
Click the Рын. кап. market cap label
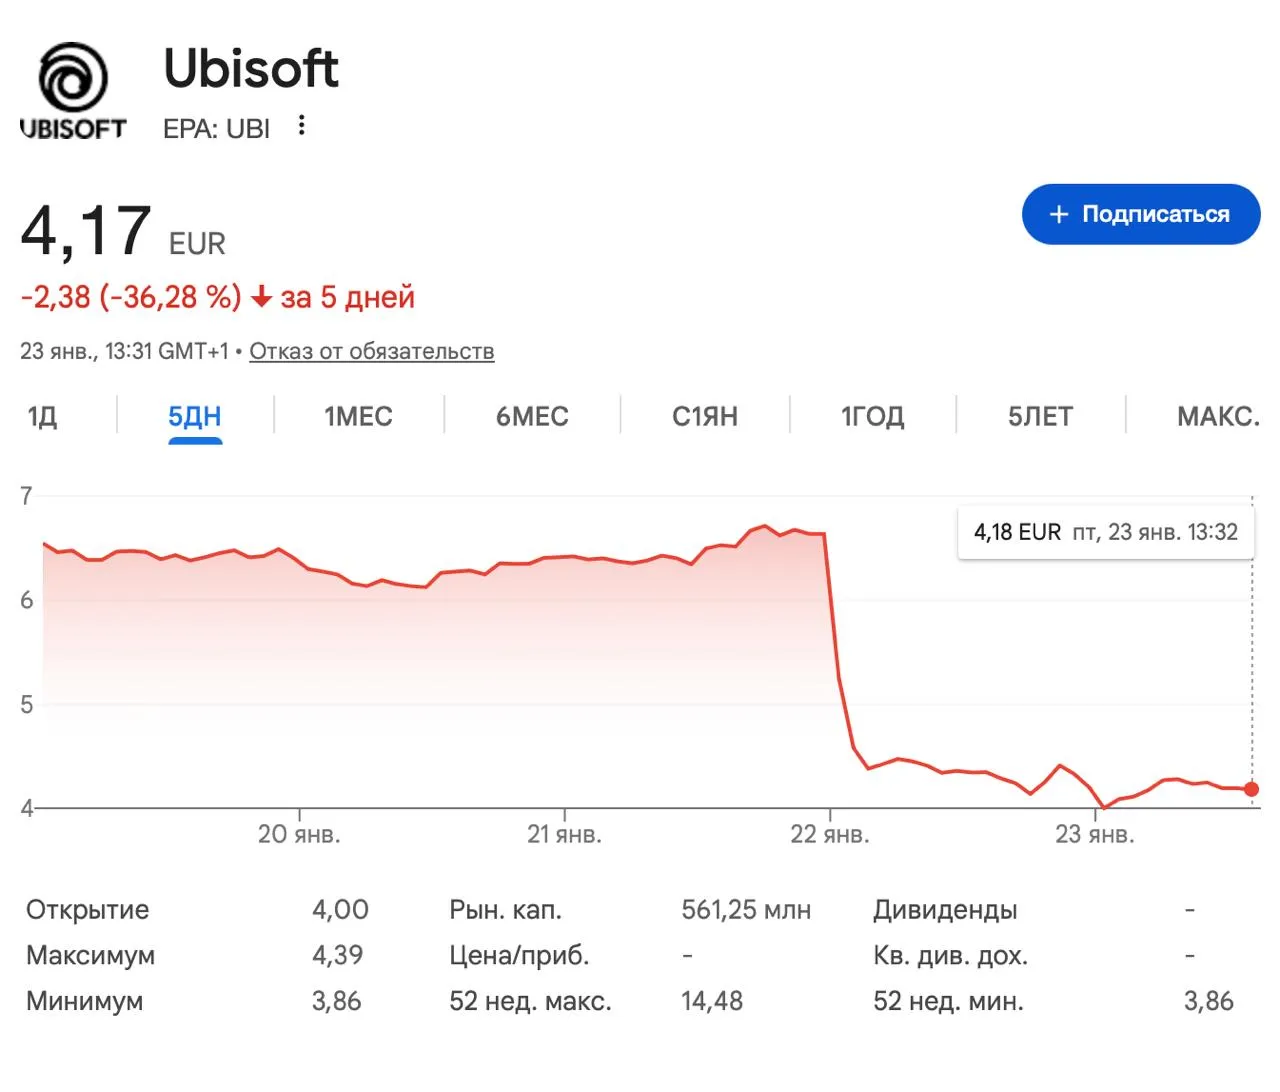pos(505,910)
